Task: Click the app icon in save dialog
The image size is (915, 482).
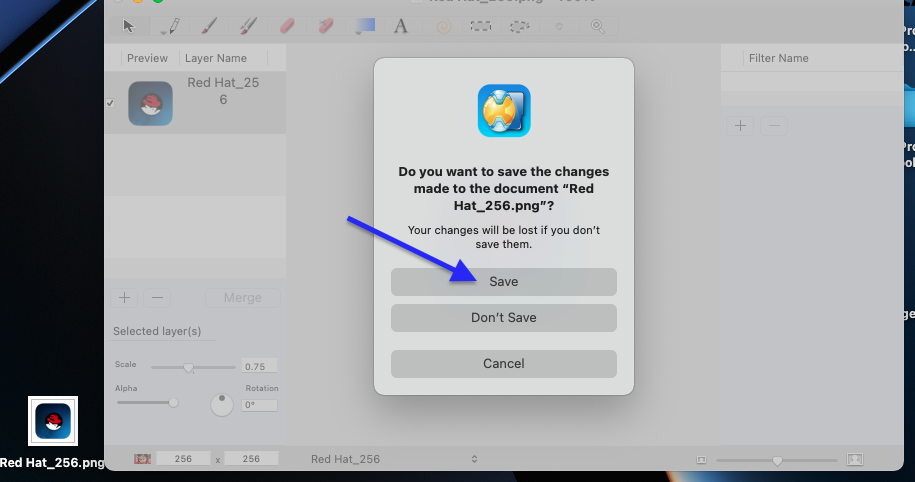Action: (504, 111)
